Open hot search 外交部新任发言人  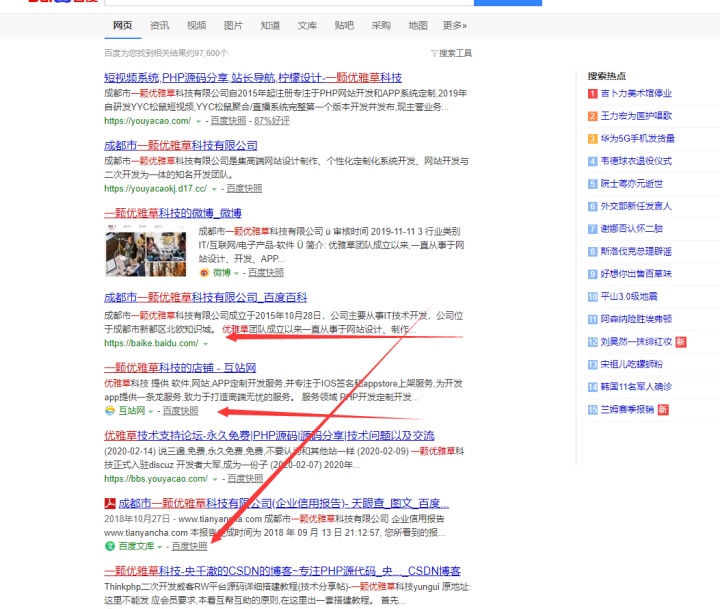(636, 206)
